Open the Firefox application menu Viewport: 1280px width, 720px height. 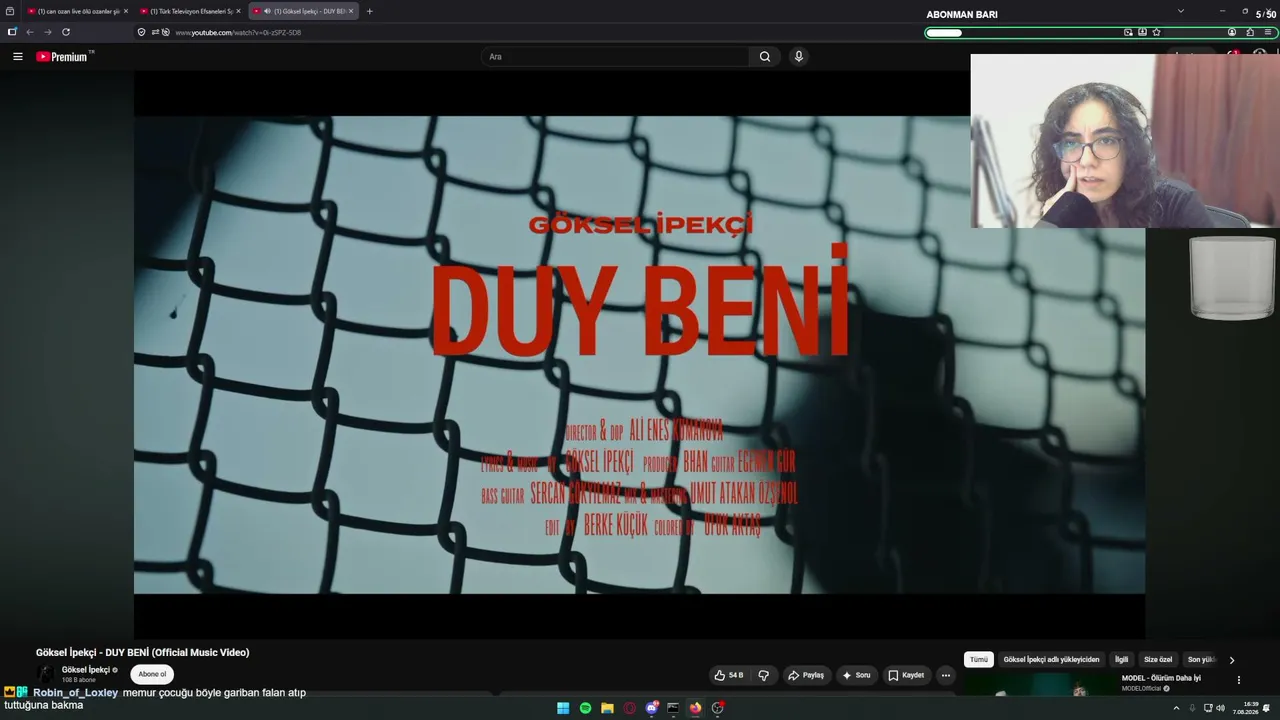[x=1268, y=32]
